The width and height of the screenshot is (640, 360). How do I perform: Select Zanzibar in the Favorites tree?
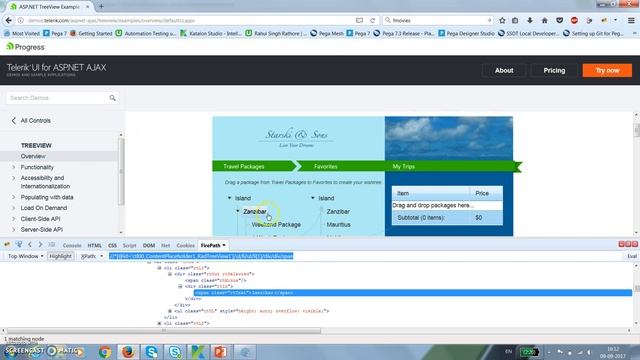tap(338, 211)
